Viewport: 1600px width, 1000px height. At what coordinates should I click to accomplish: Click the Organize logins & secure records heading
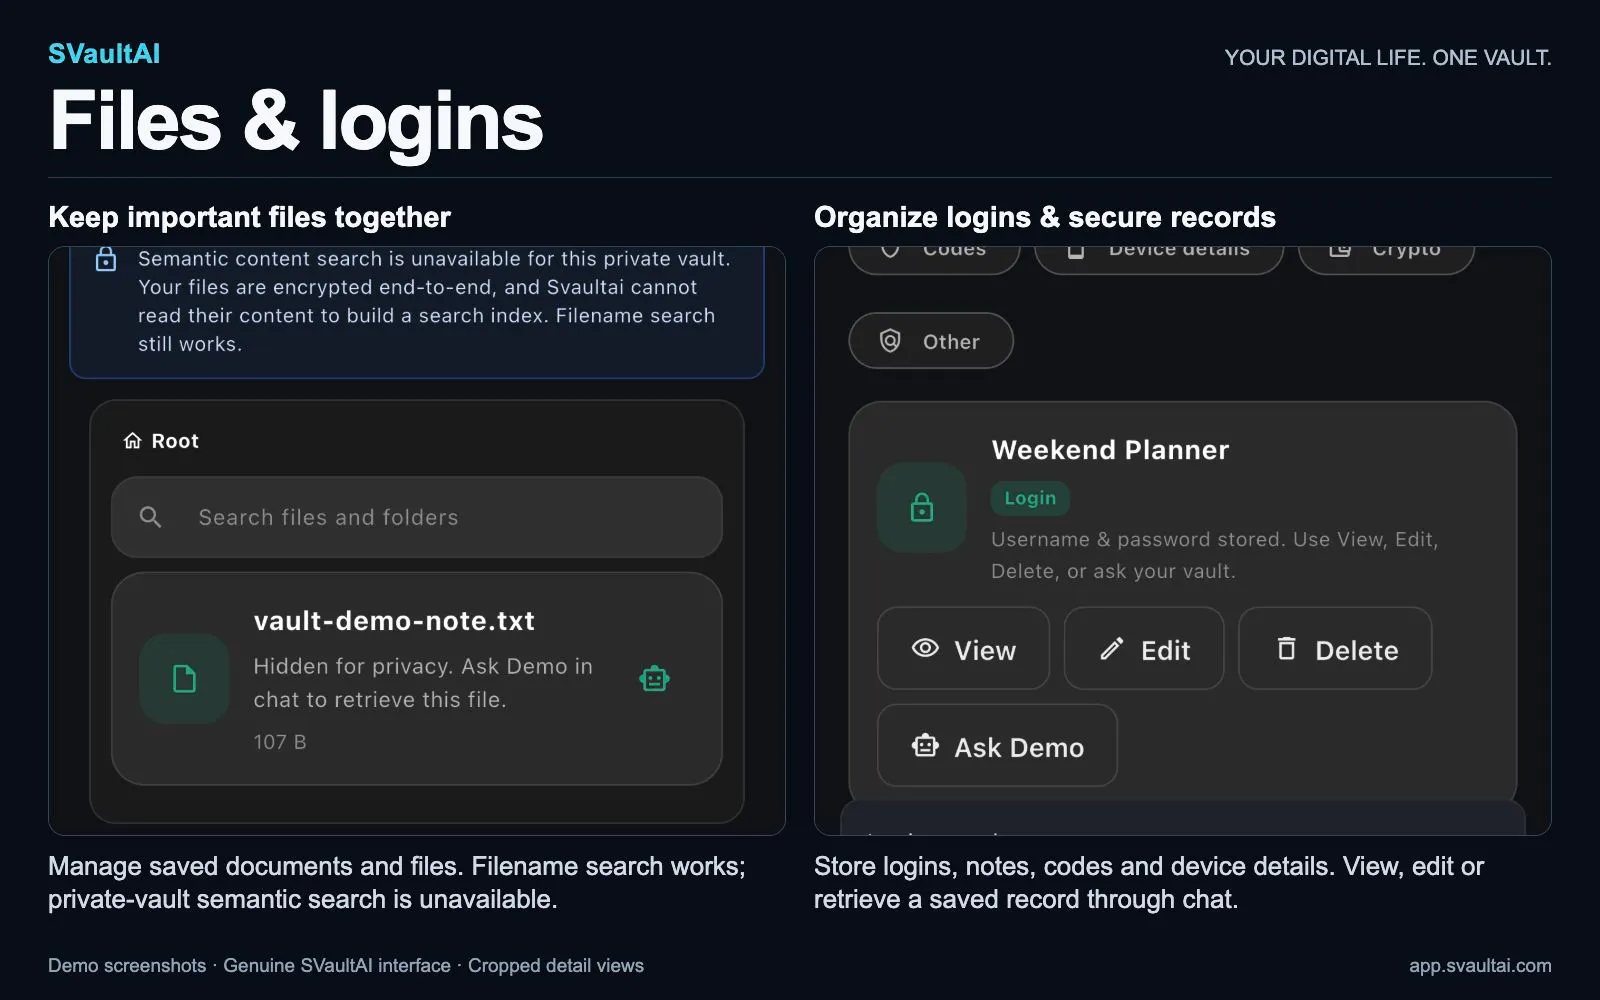point(1044,217)
